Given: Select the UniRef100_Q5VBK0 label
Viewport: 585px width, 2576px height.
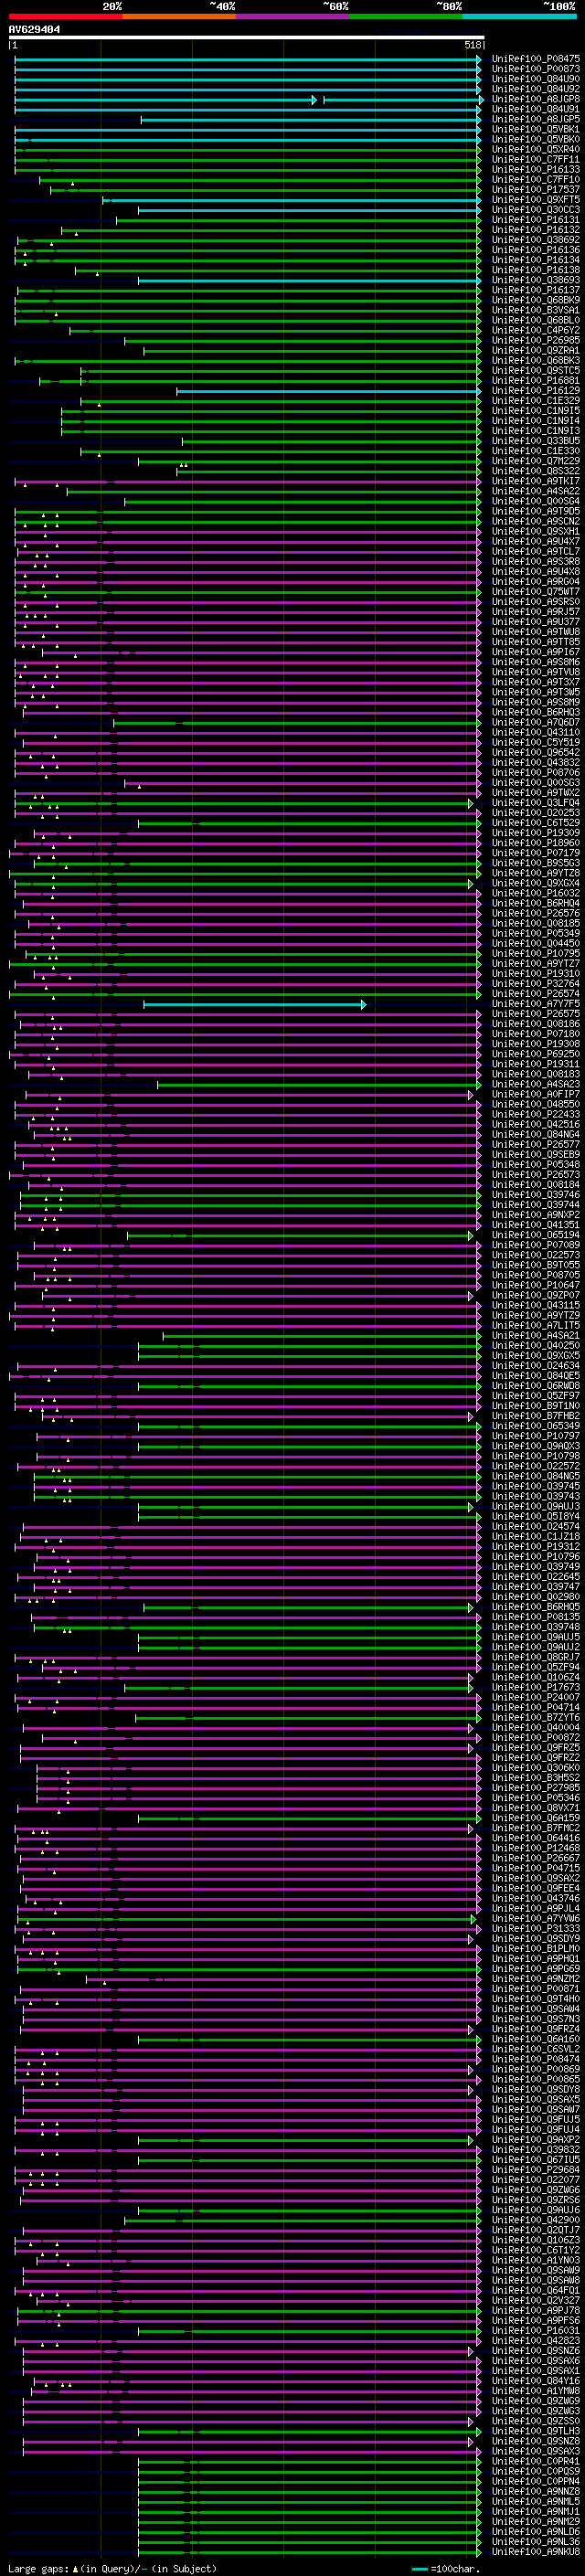Looking at the screenshot, I should click(535, 139).
